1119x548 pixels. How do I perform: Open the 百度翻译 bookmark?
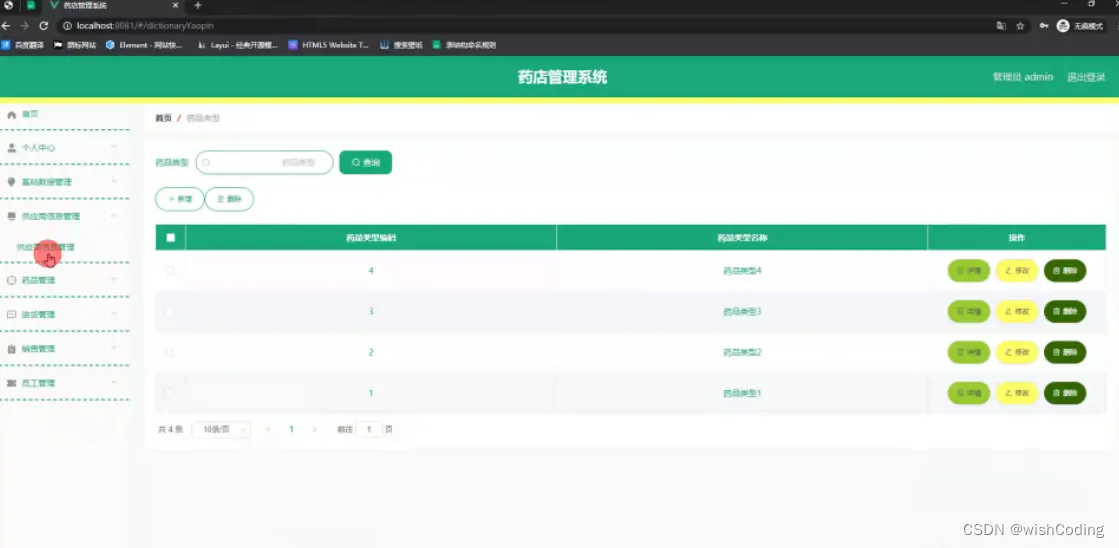[23, 45]
